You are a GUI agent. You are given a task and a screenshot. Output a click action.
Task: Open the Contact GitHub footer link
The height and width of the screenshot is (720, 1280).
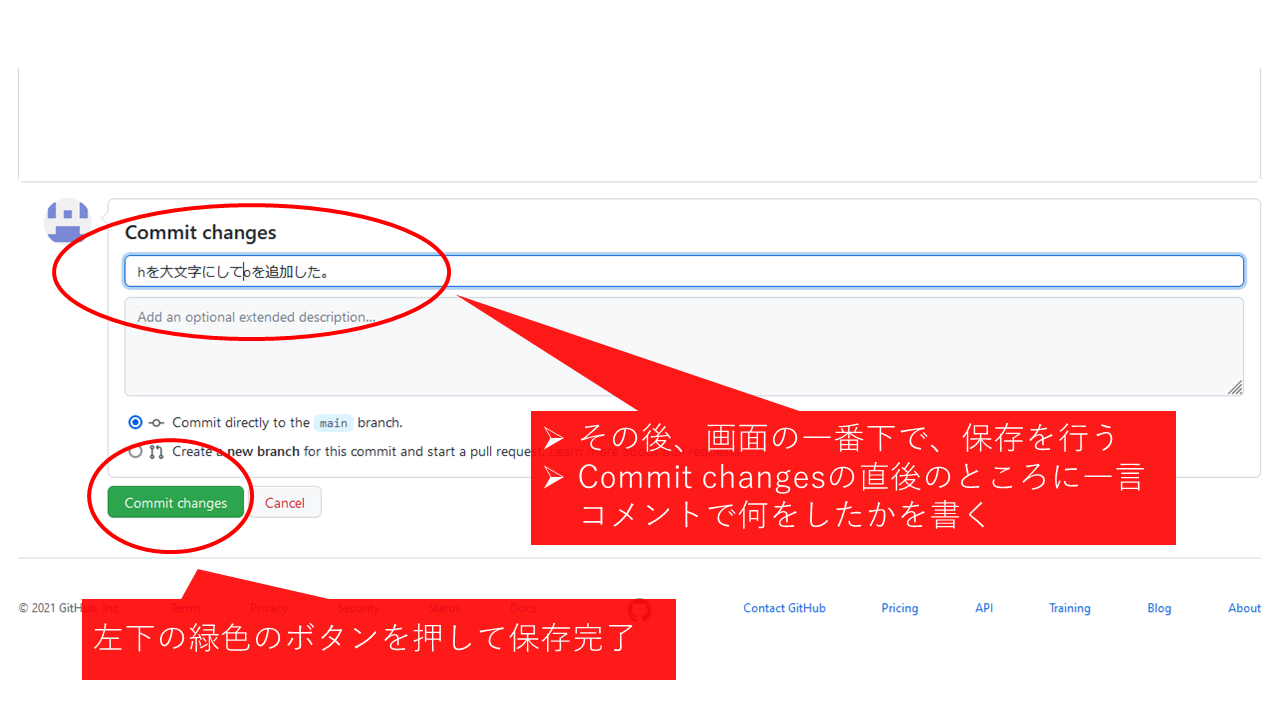(784, 608)
